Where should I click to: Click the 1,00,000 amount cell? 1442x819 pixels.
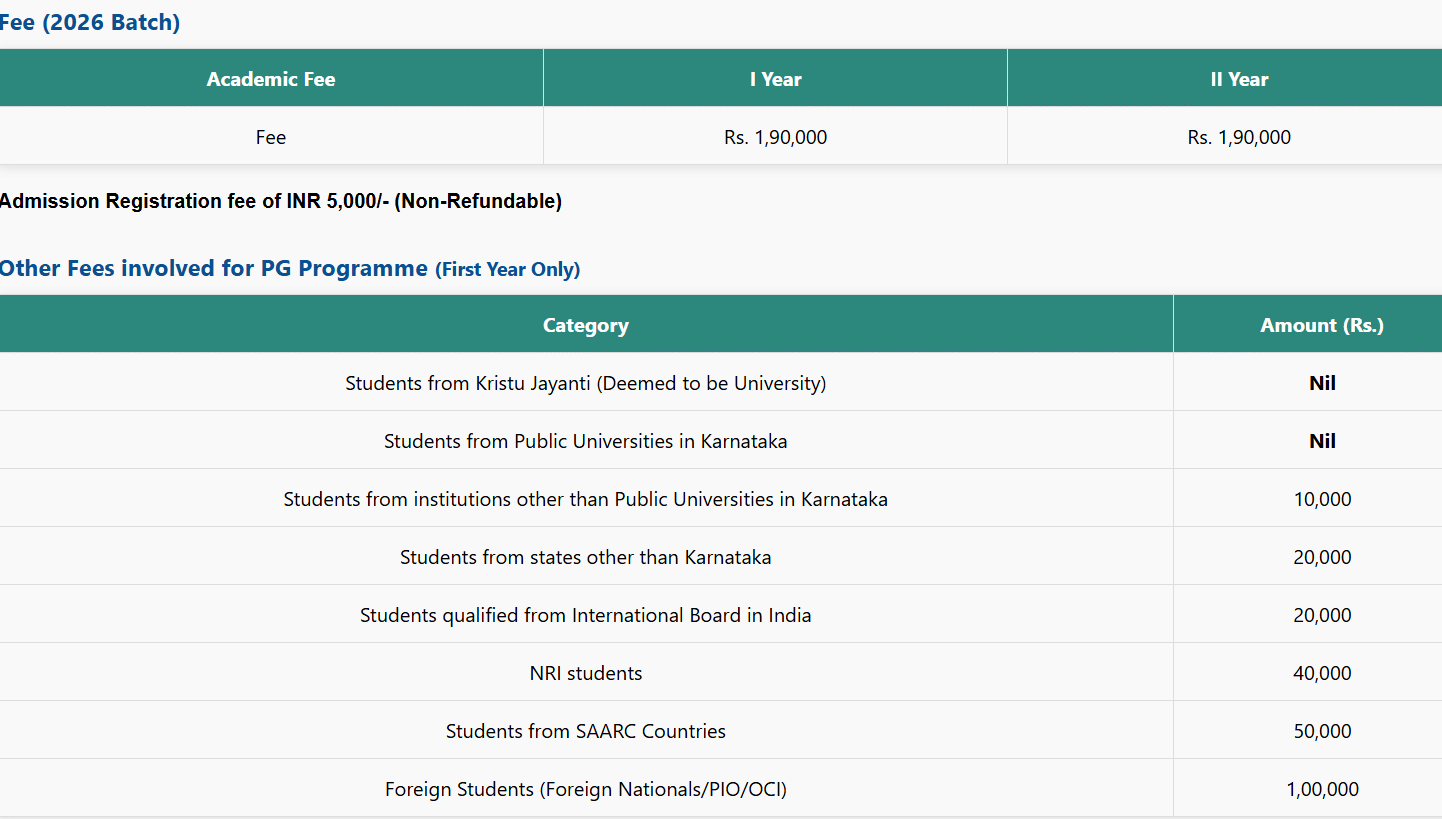coord(1322,789)
